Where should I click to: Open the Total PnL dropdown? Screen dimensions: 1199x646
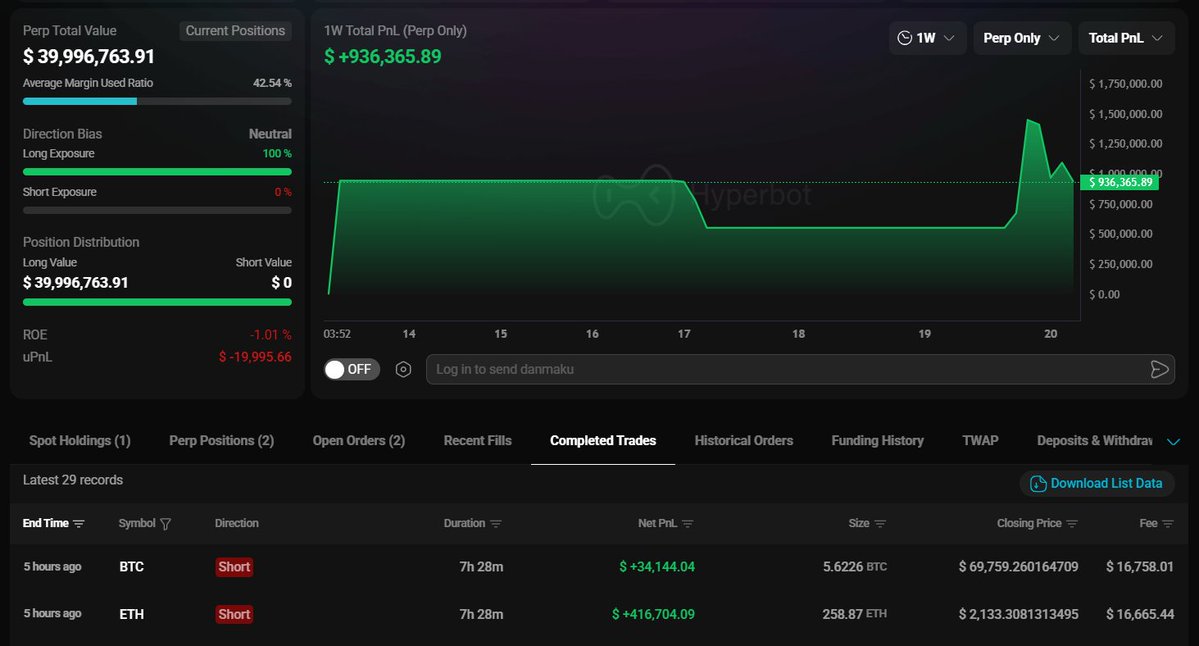[x=1126, y=38]
